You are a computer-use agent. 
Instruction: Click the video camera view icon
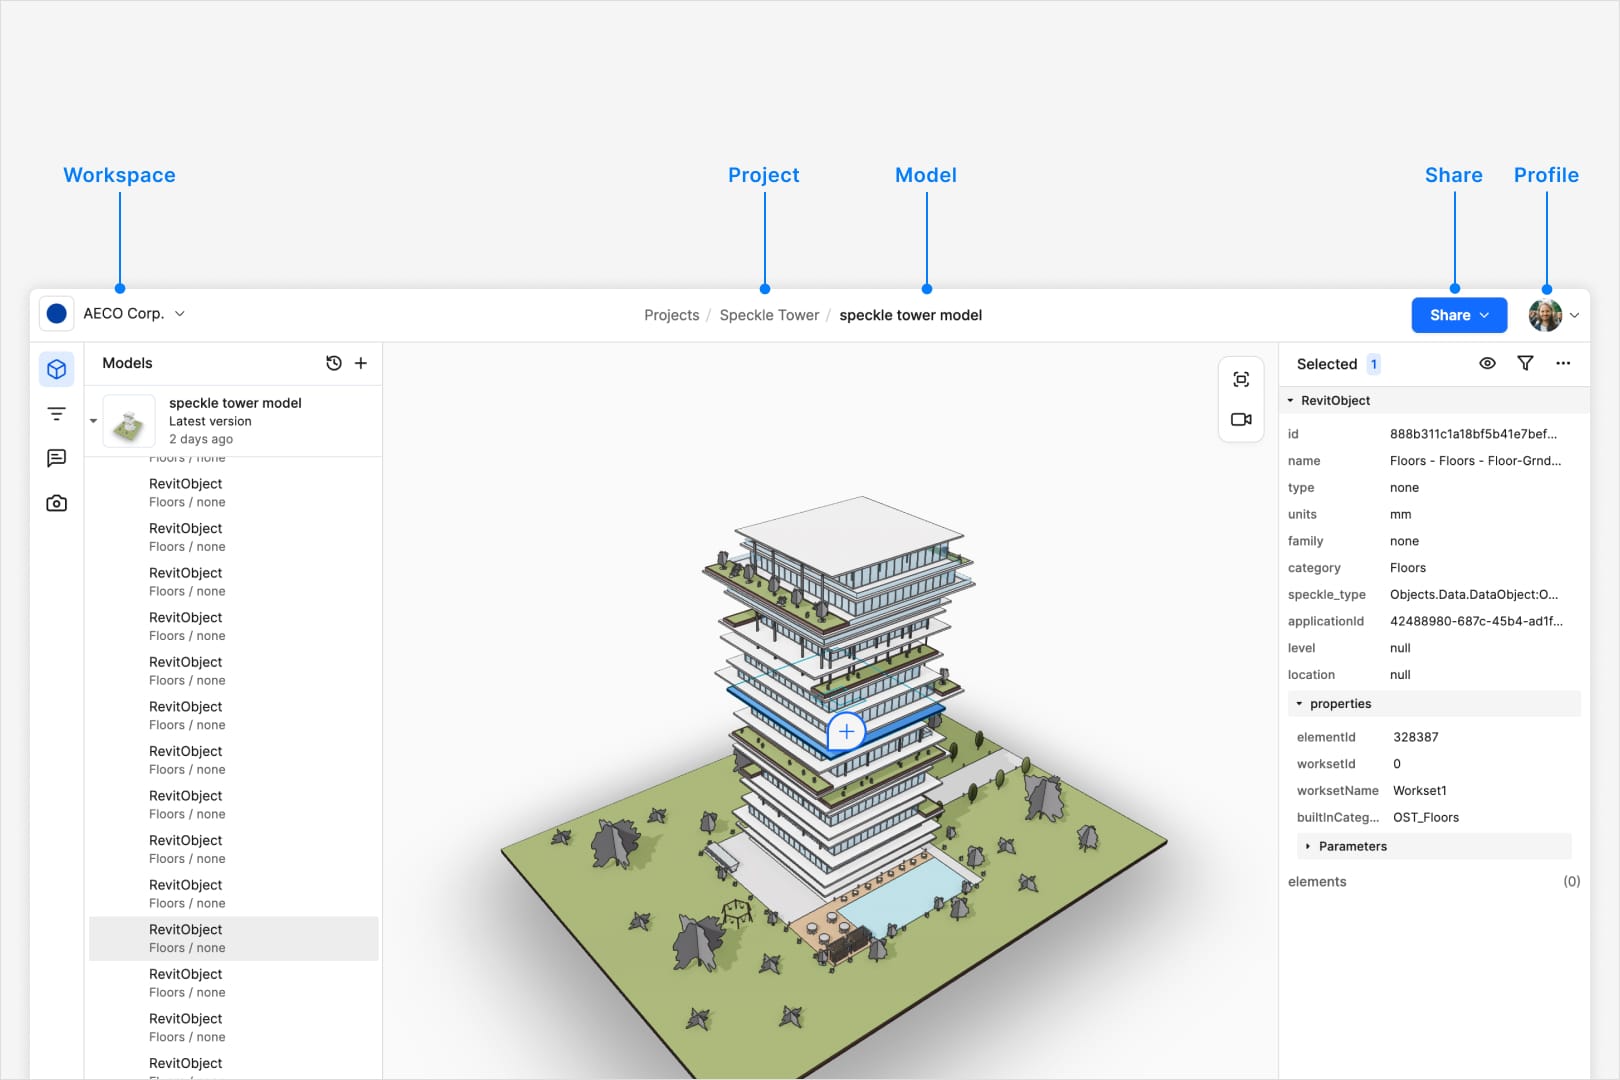(x=1241, y=419)
